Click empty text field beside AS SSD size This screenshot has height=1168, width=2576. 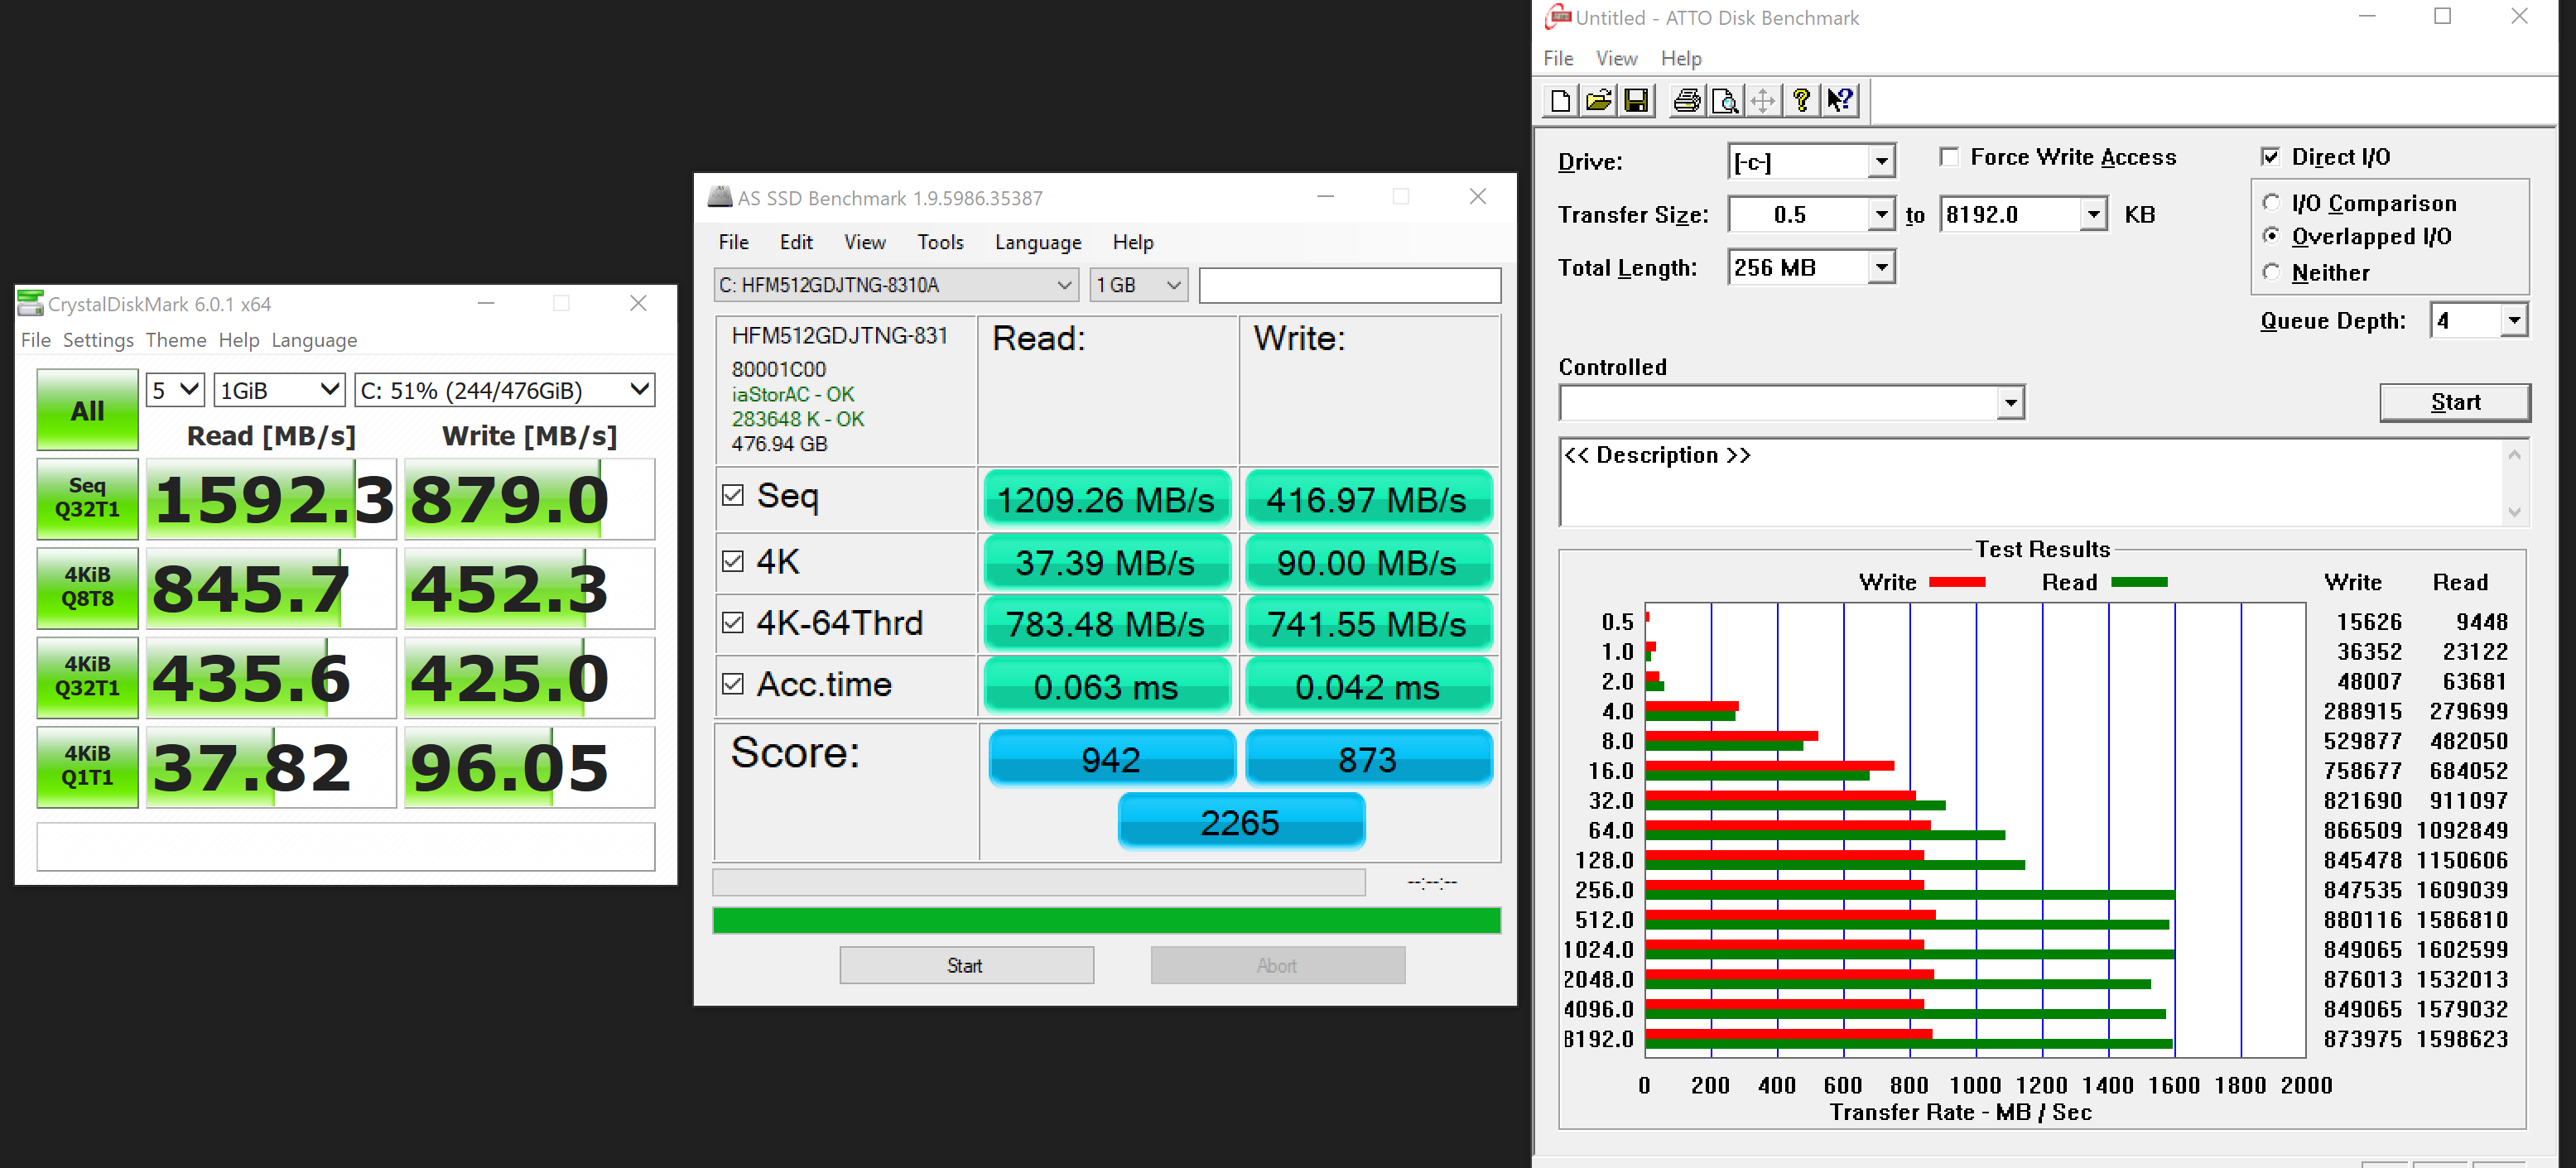click(1349, 285)
